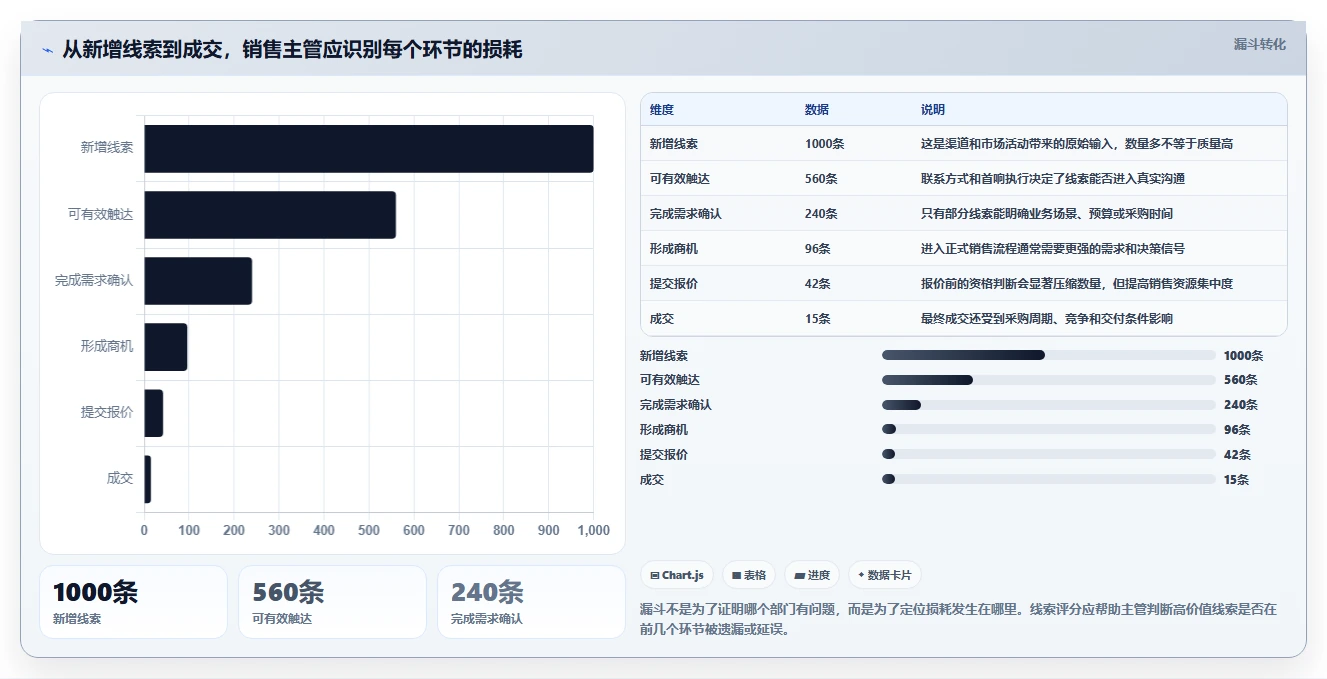
Task: Click description starting 这是渠道和市场活动
Action: (1077, 144)
